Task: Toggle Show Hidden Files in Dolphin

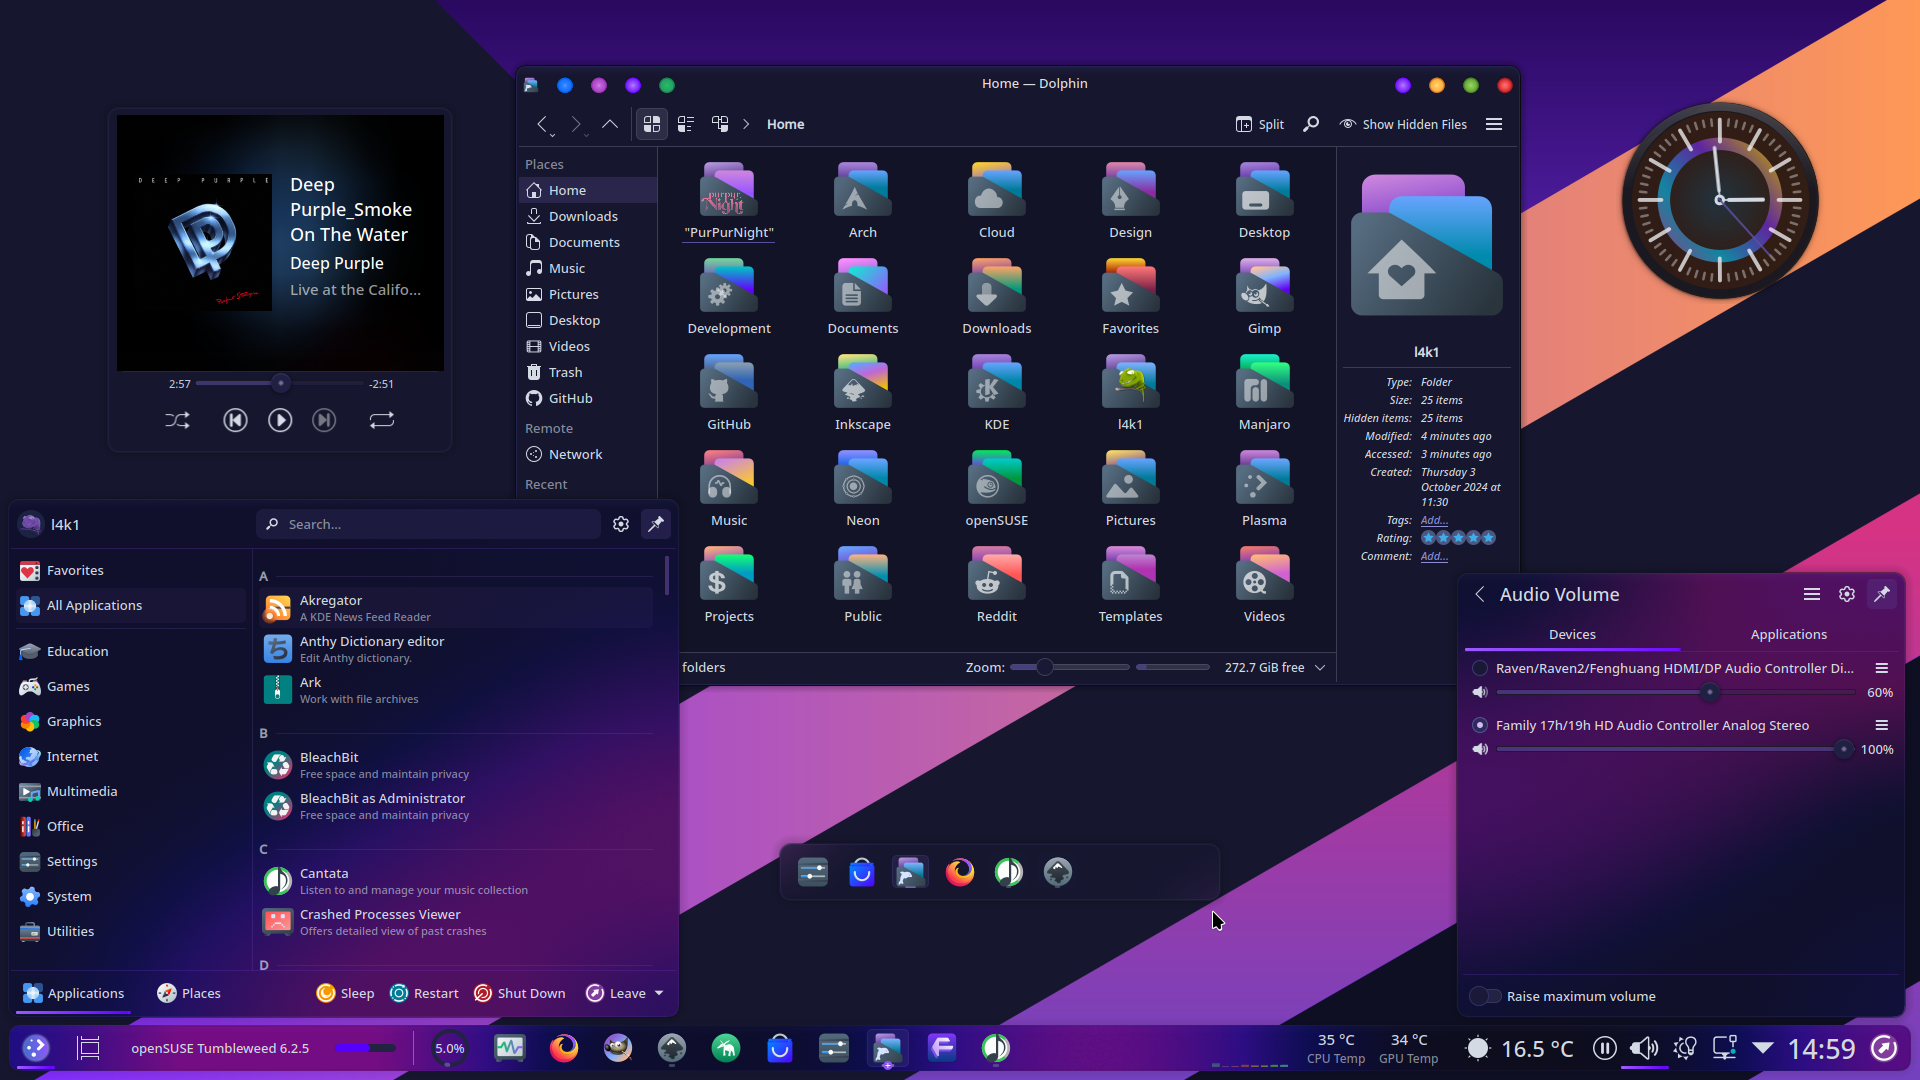Action: coord(1404,124)
